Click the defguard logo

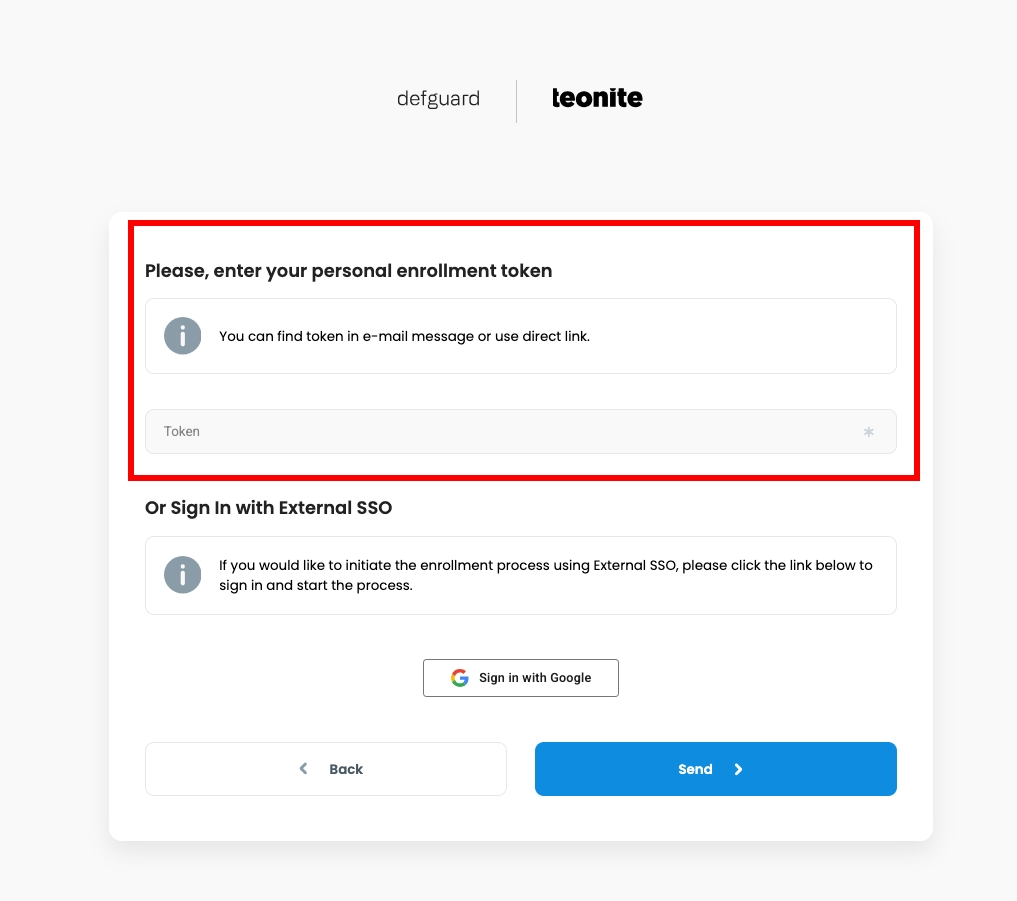coord(438,99)
